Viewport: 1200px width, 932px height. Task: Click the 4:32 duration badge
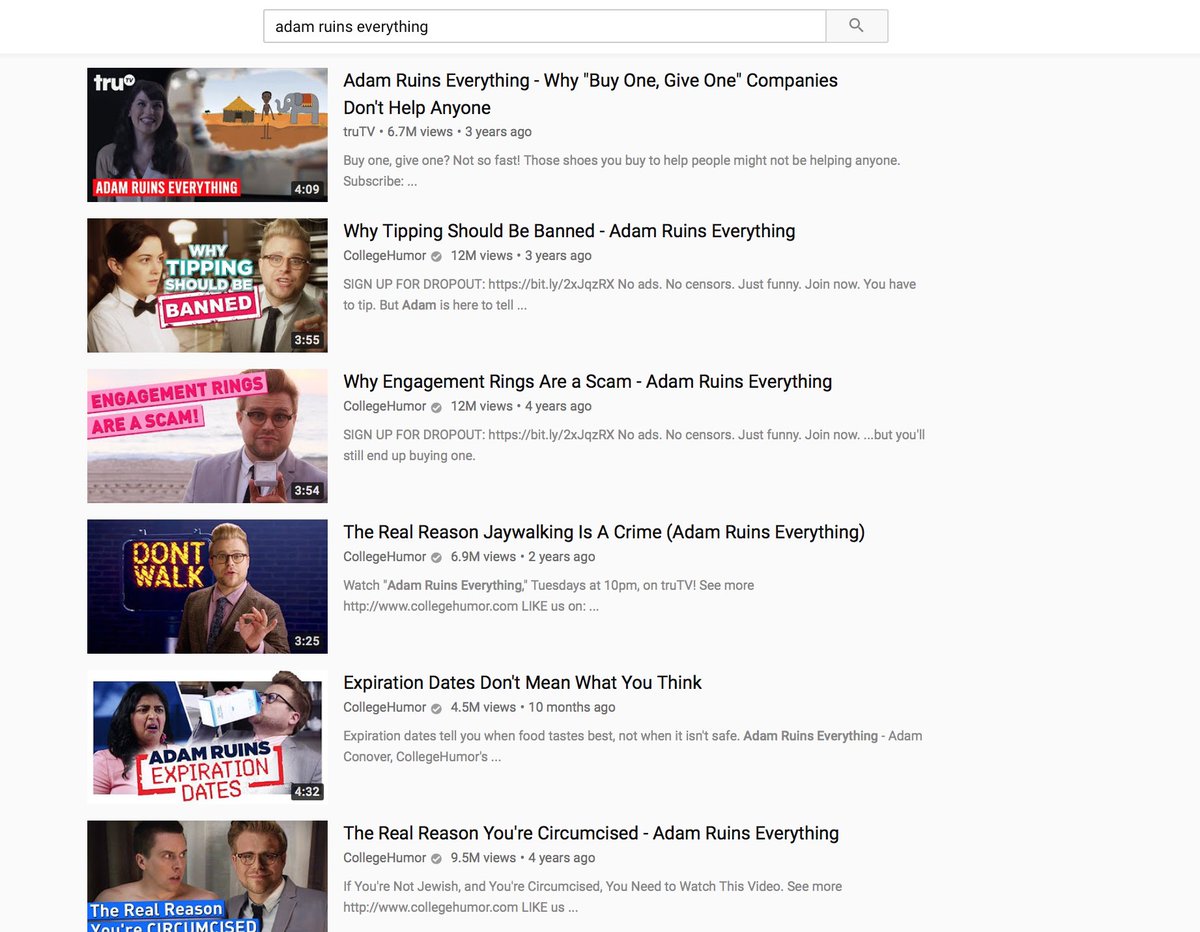tap(307, 791)
